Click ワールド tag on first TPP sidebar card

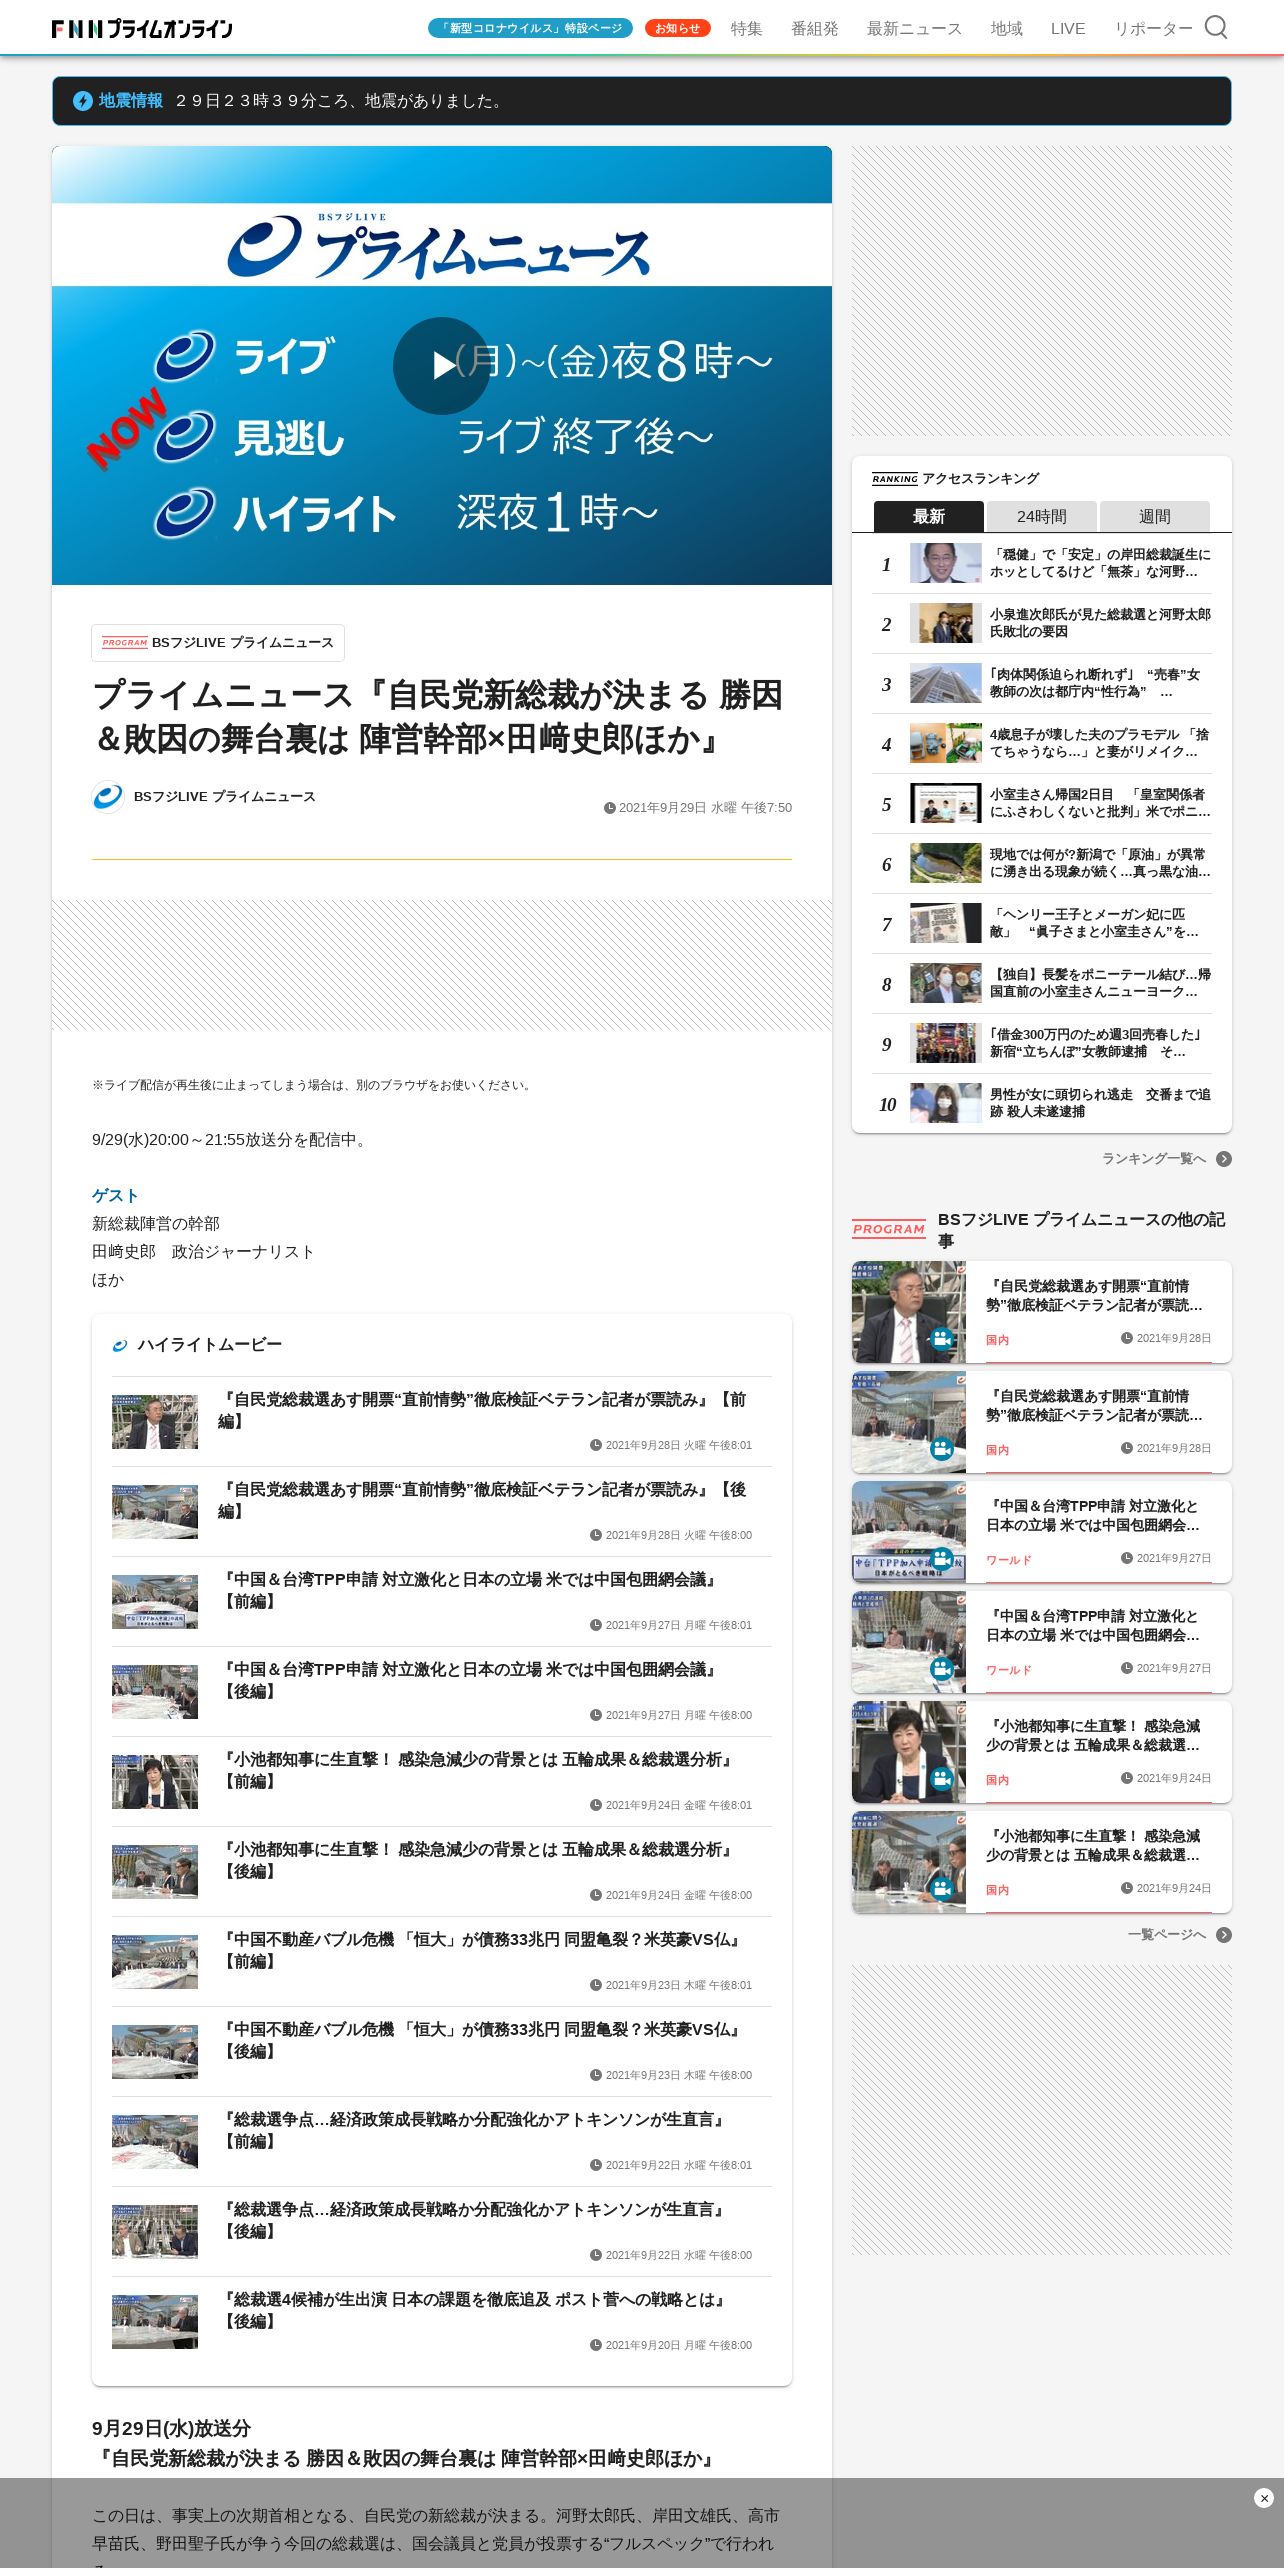(1008, 1560)
